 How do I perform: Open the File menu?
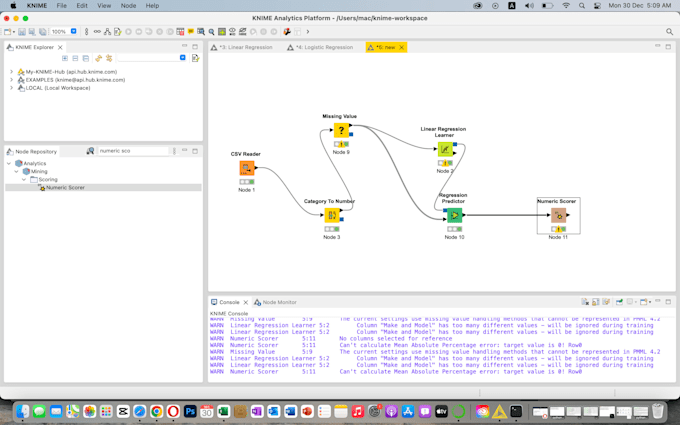coord(62,6)
